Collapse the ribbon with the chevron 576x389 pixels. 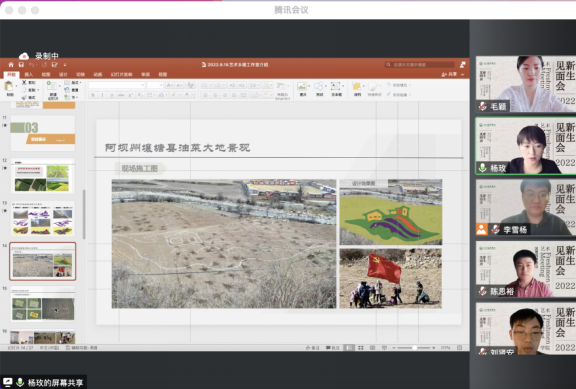(x=462, y=75)
